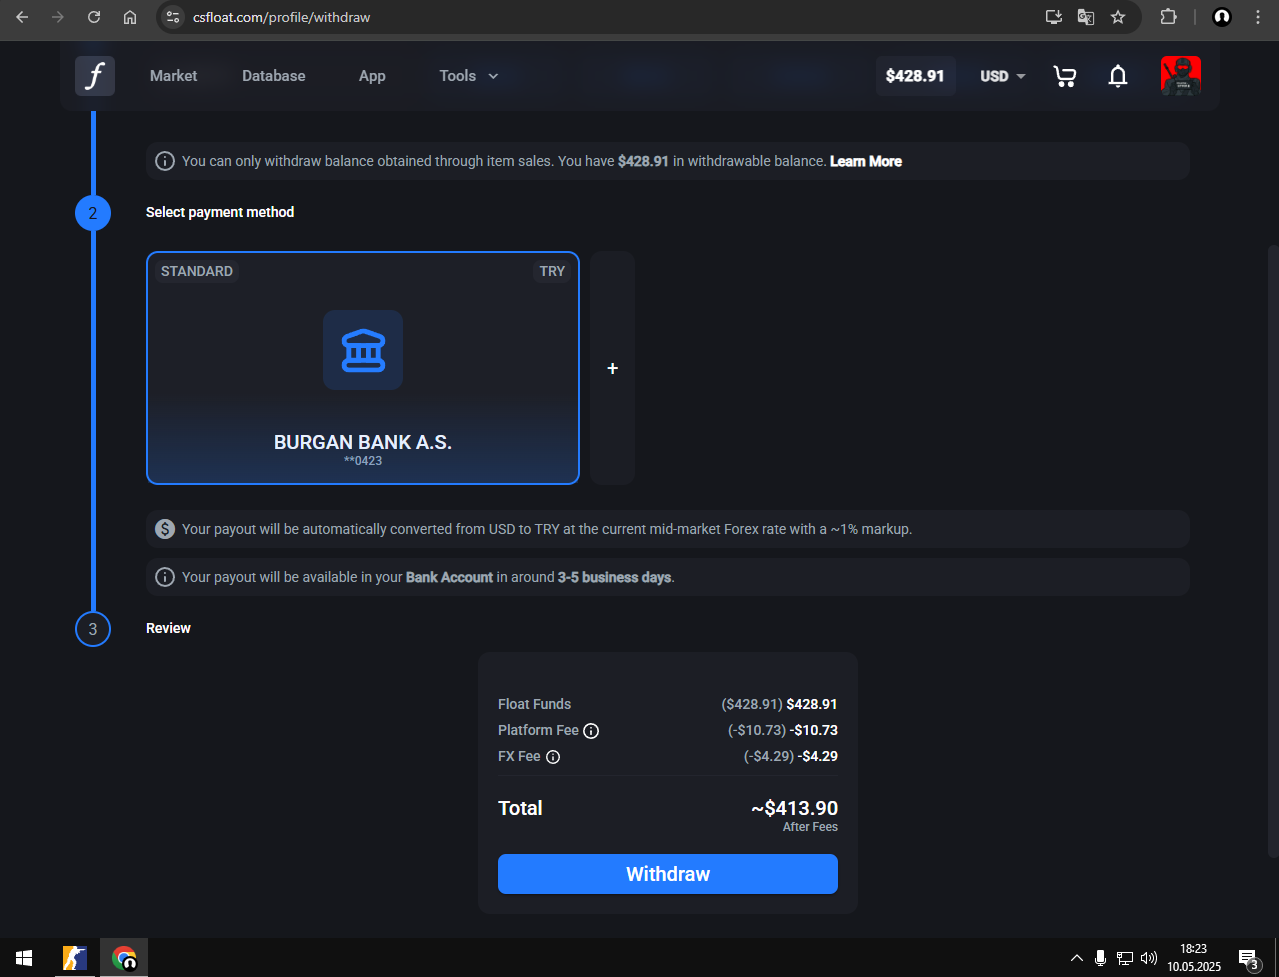1279x977 pixels.
Task: Open the shopping cart
Action: coord(1065,76)
